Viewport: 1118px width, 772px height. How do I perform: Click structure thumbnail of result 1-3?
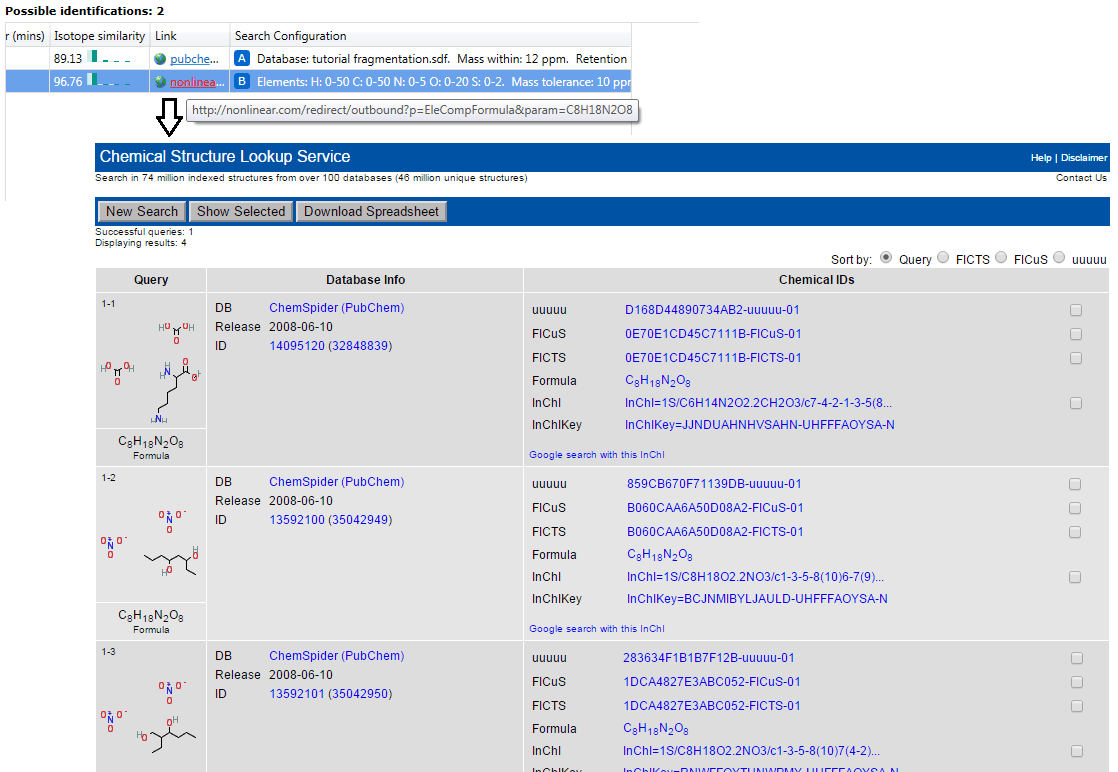[151, 716]
